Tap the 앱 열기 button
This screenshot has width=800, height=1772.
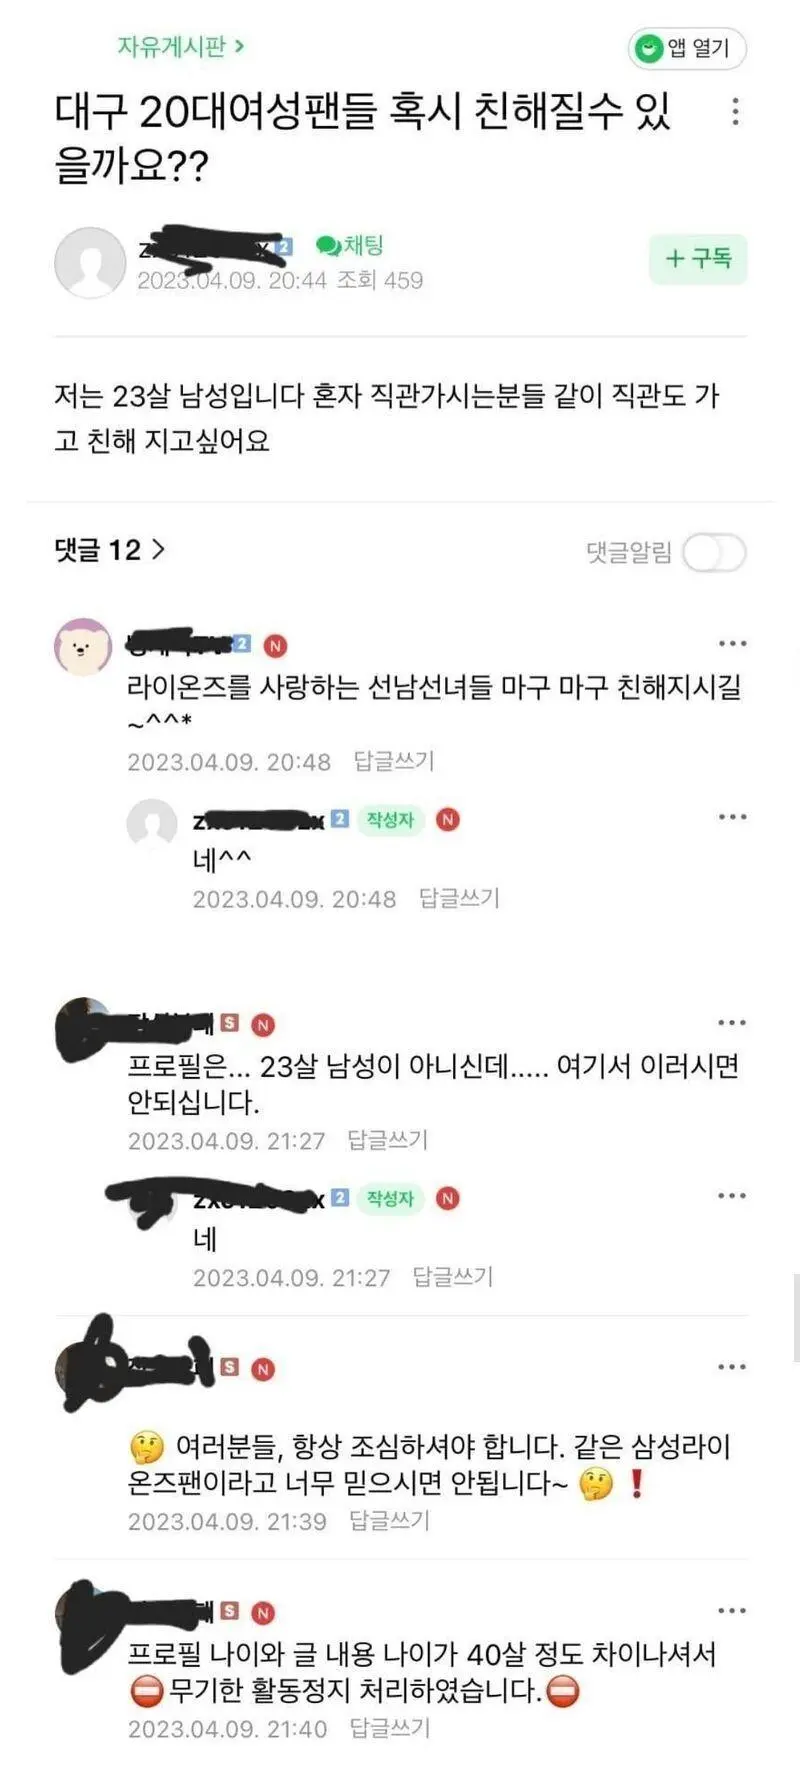pyautogui.click(x=687, y=48)
